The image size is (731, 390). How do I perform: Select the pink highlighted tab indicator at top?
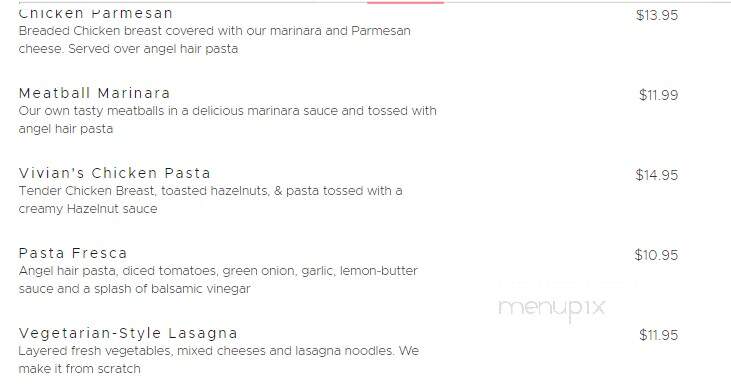pos(405,2)
